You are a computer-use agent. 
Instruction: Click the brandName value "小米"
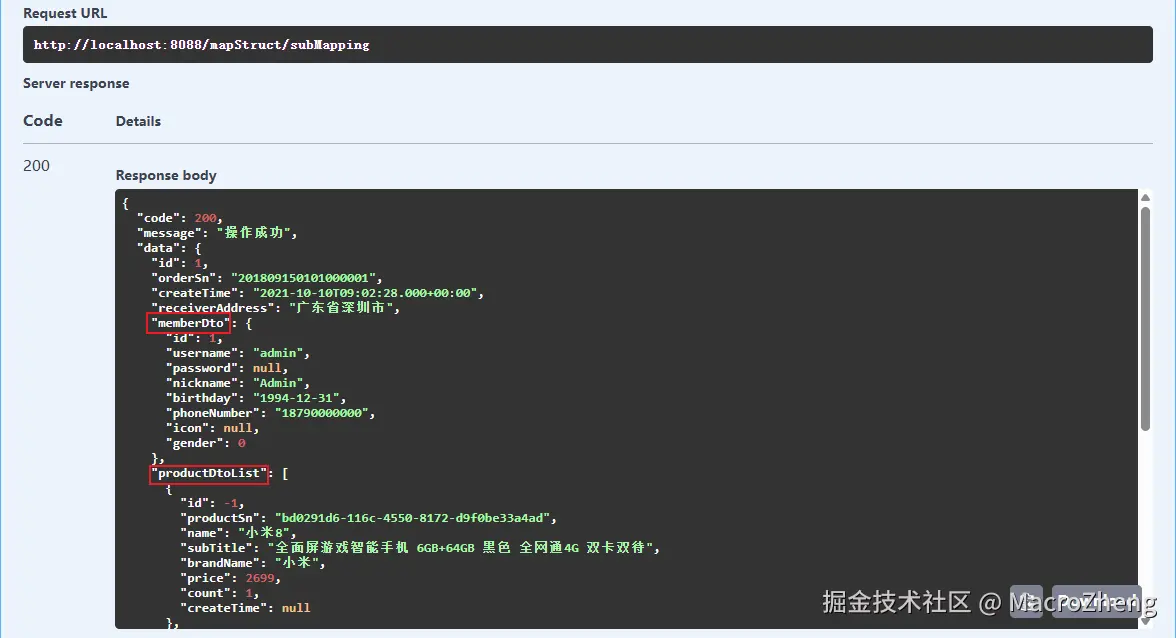click(x=296, y=563)
